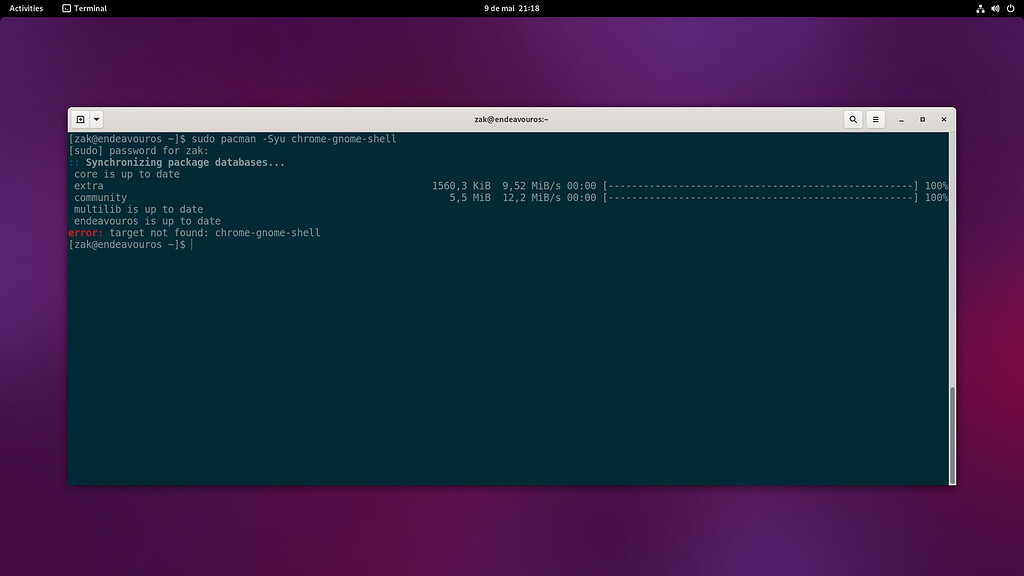The height and width of the screenshot is (576, 1024).
Task: Minimize the terminal window
Action: coord(899,119)
